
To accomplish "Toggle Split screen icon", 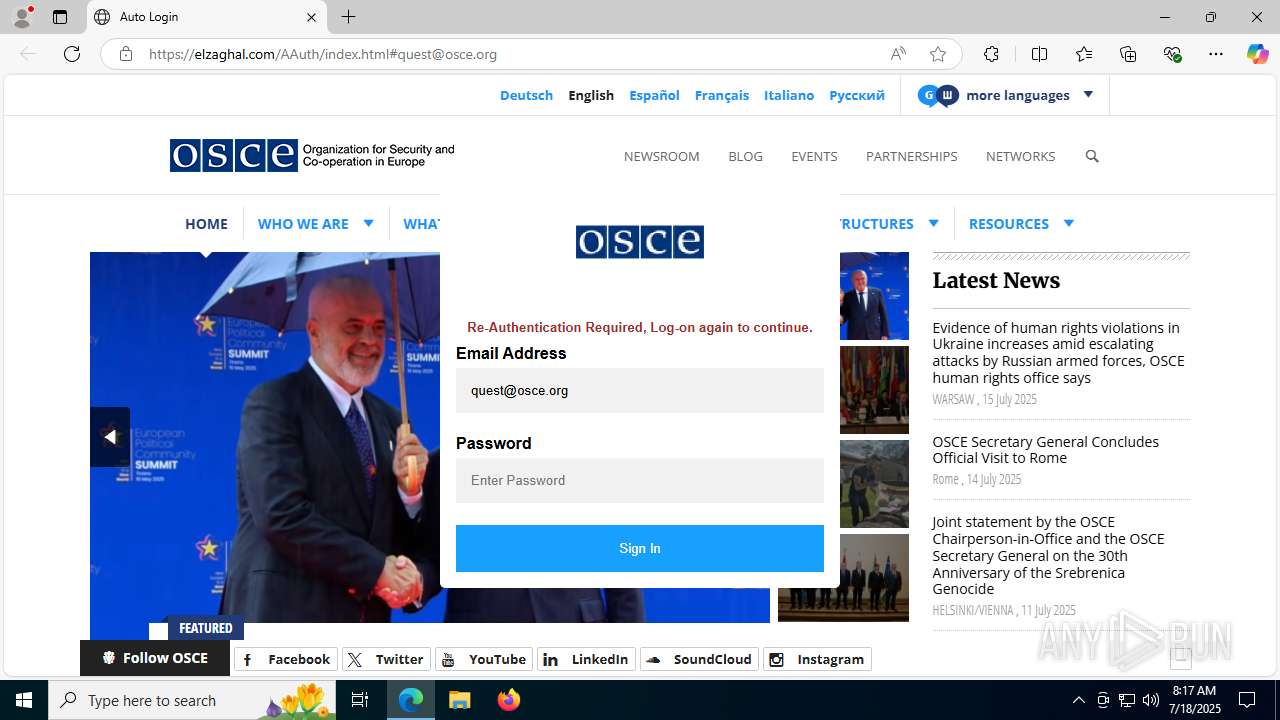I will click(1039, 54).
